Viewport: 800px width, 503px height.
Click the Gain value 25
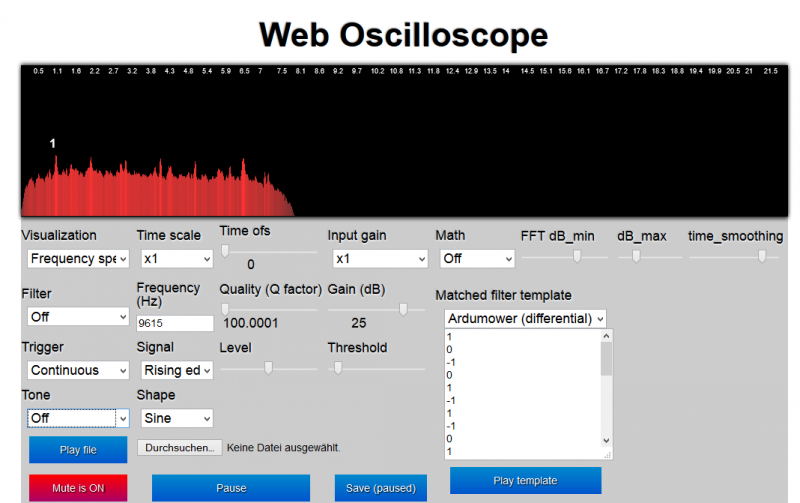359,323
